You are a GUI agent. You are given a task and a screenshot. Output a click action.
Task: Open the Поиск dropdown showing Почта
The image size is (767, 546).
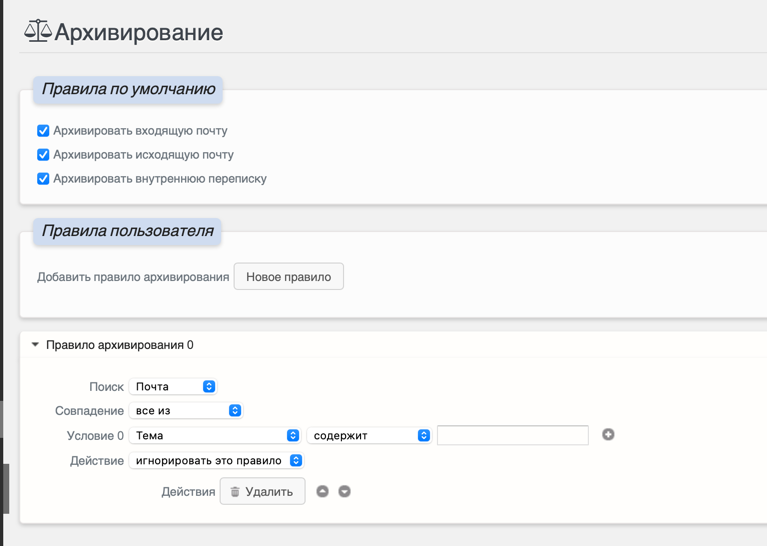(173, 387)
